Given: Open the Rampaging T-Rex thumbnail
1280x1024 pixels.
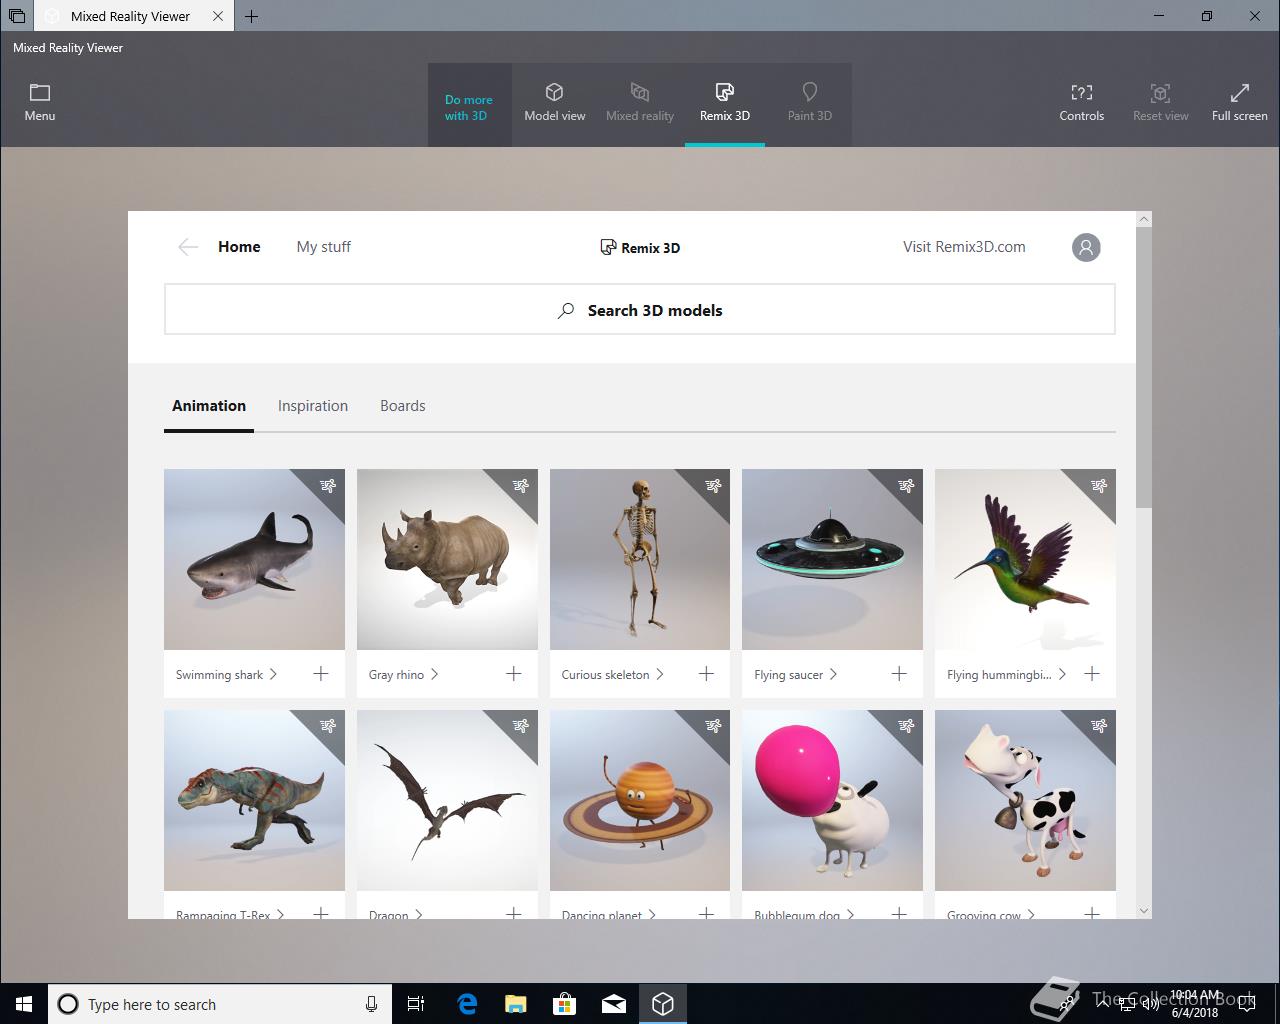Looking at the screenshot, I should [x=254, y=800].
